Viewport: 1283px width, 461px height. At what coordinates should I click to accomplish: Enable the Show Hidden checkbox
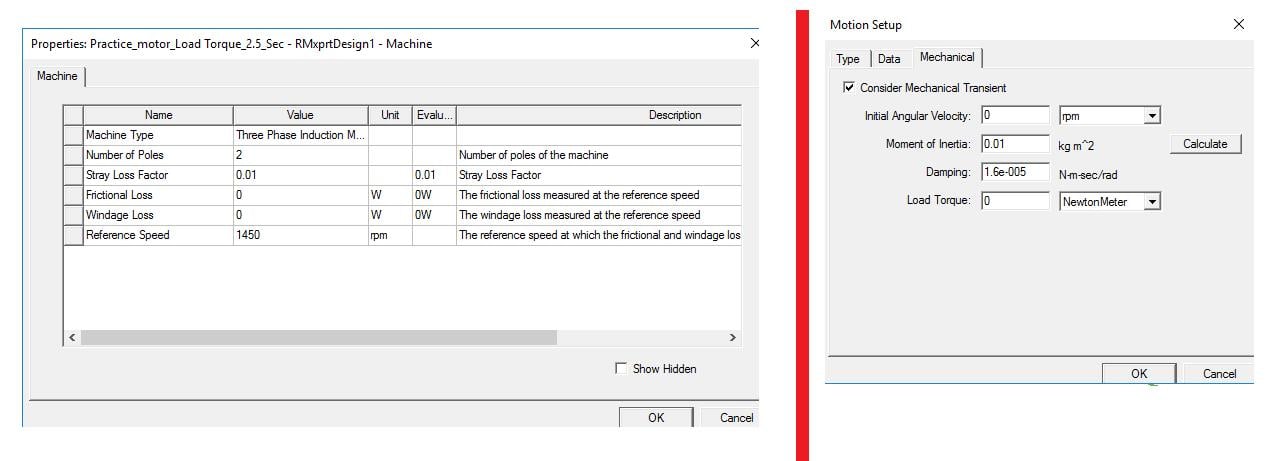coord(621,369)
